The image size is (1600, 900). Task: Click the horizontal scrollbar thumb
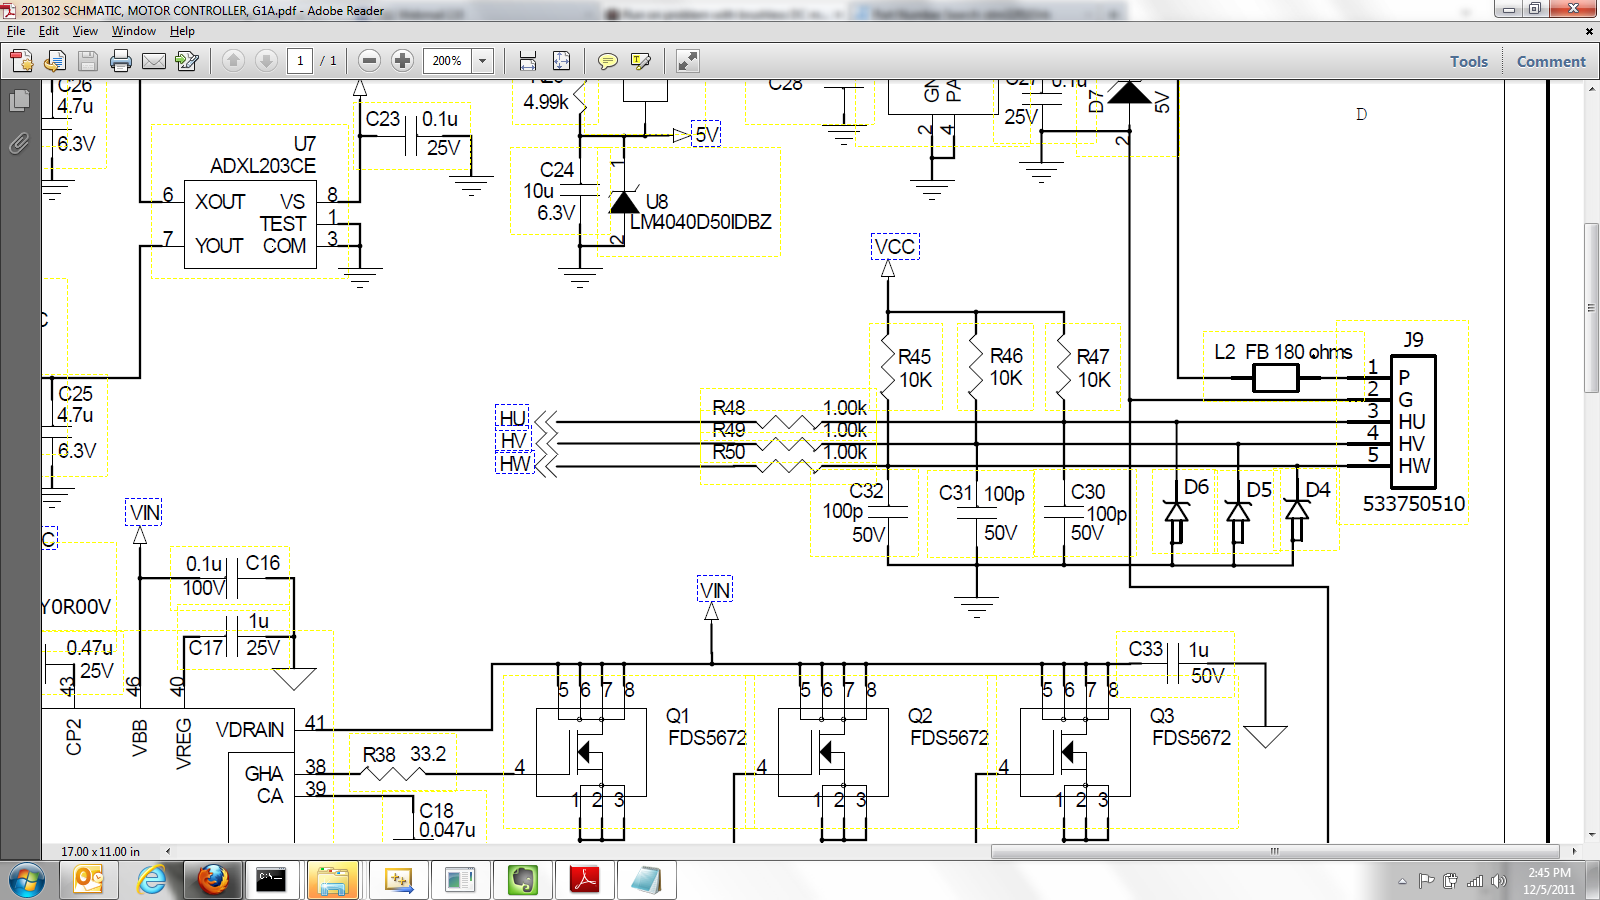[1274, 852]
